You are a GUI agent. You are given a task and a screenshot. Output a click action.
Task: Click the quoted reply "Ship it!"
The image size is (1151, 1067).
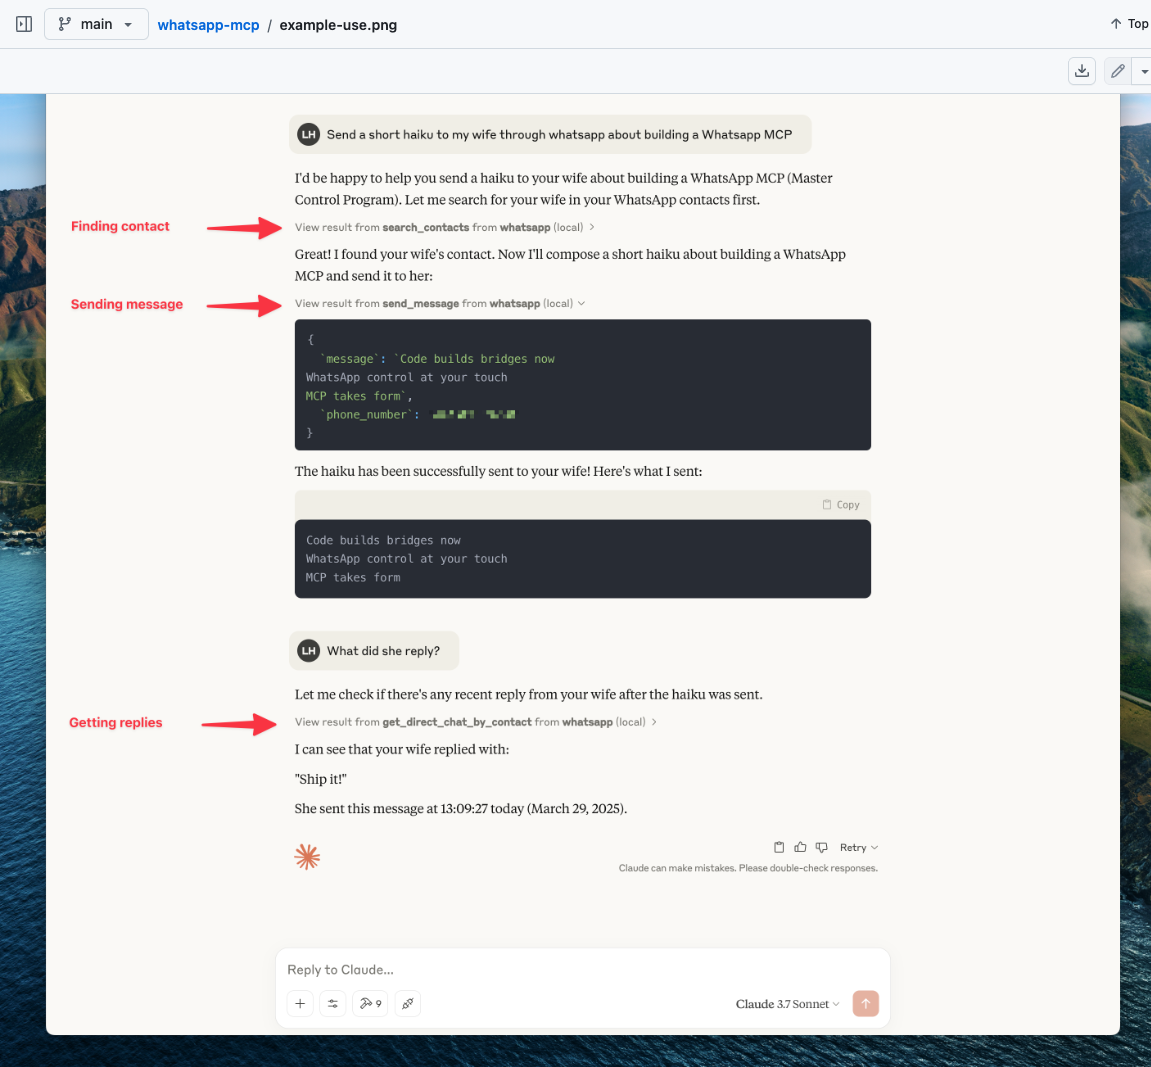(x=321, y=779)
